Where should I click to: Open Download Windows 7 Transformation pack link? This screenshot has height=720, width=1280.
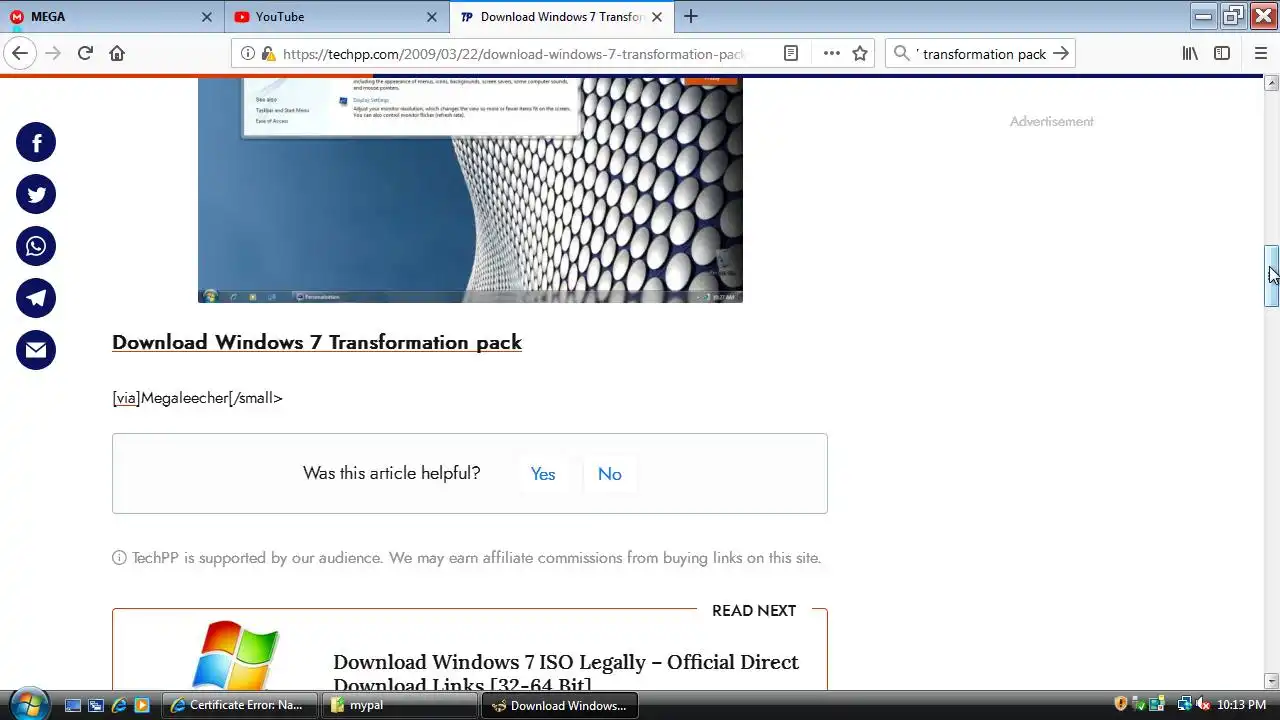[x=317, y=342]
